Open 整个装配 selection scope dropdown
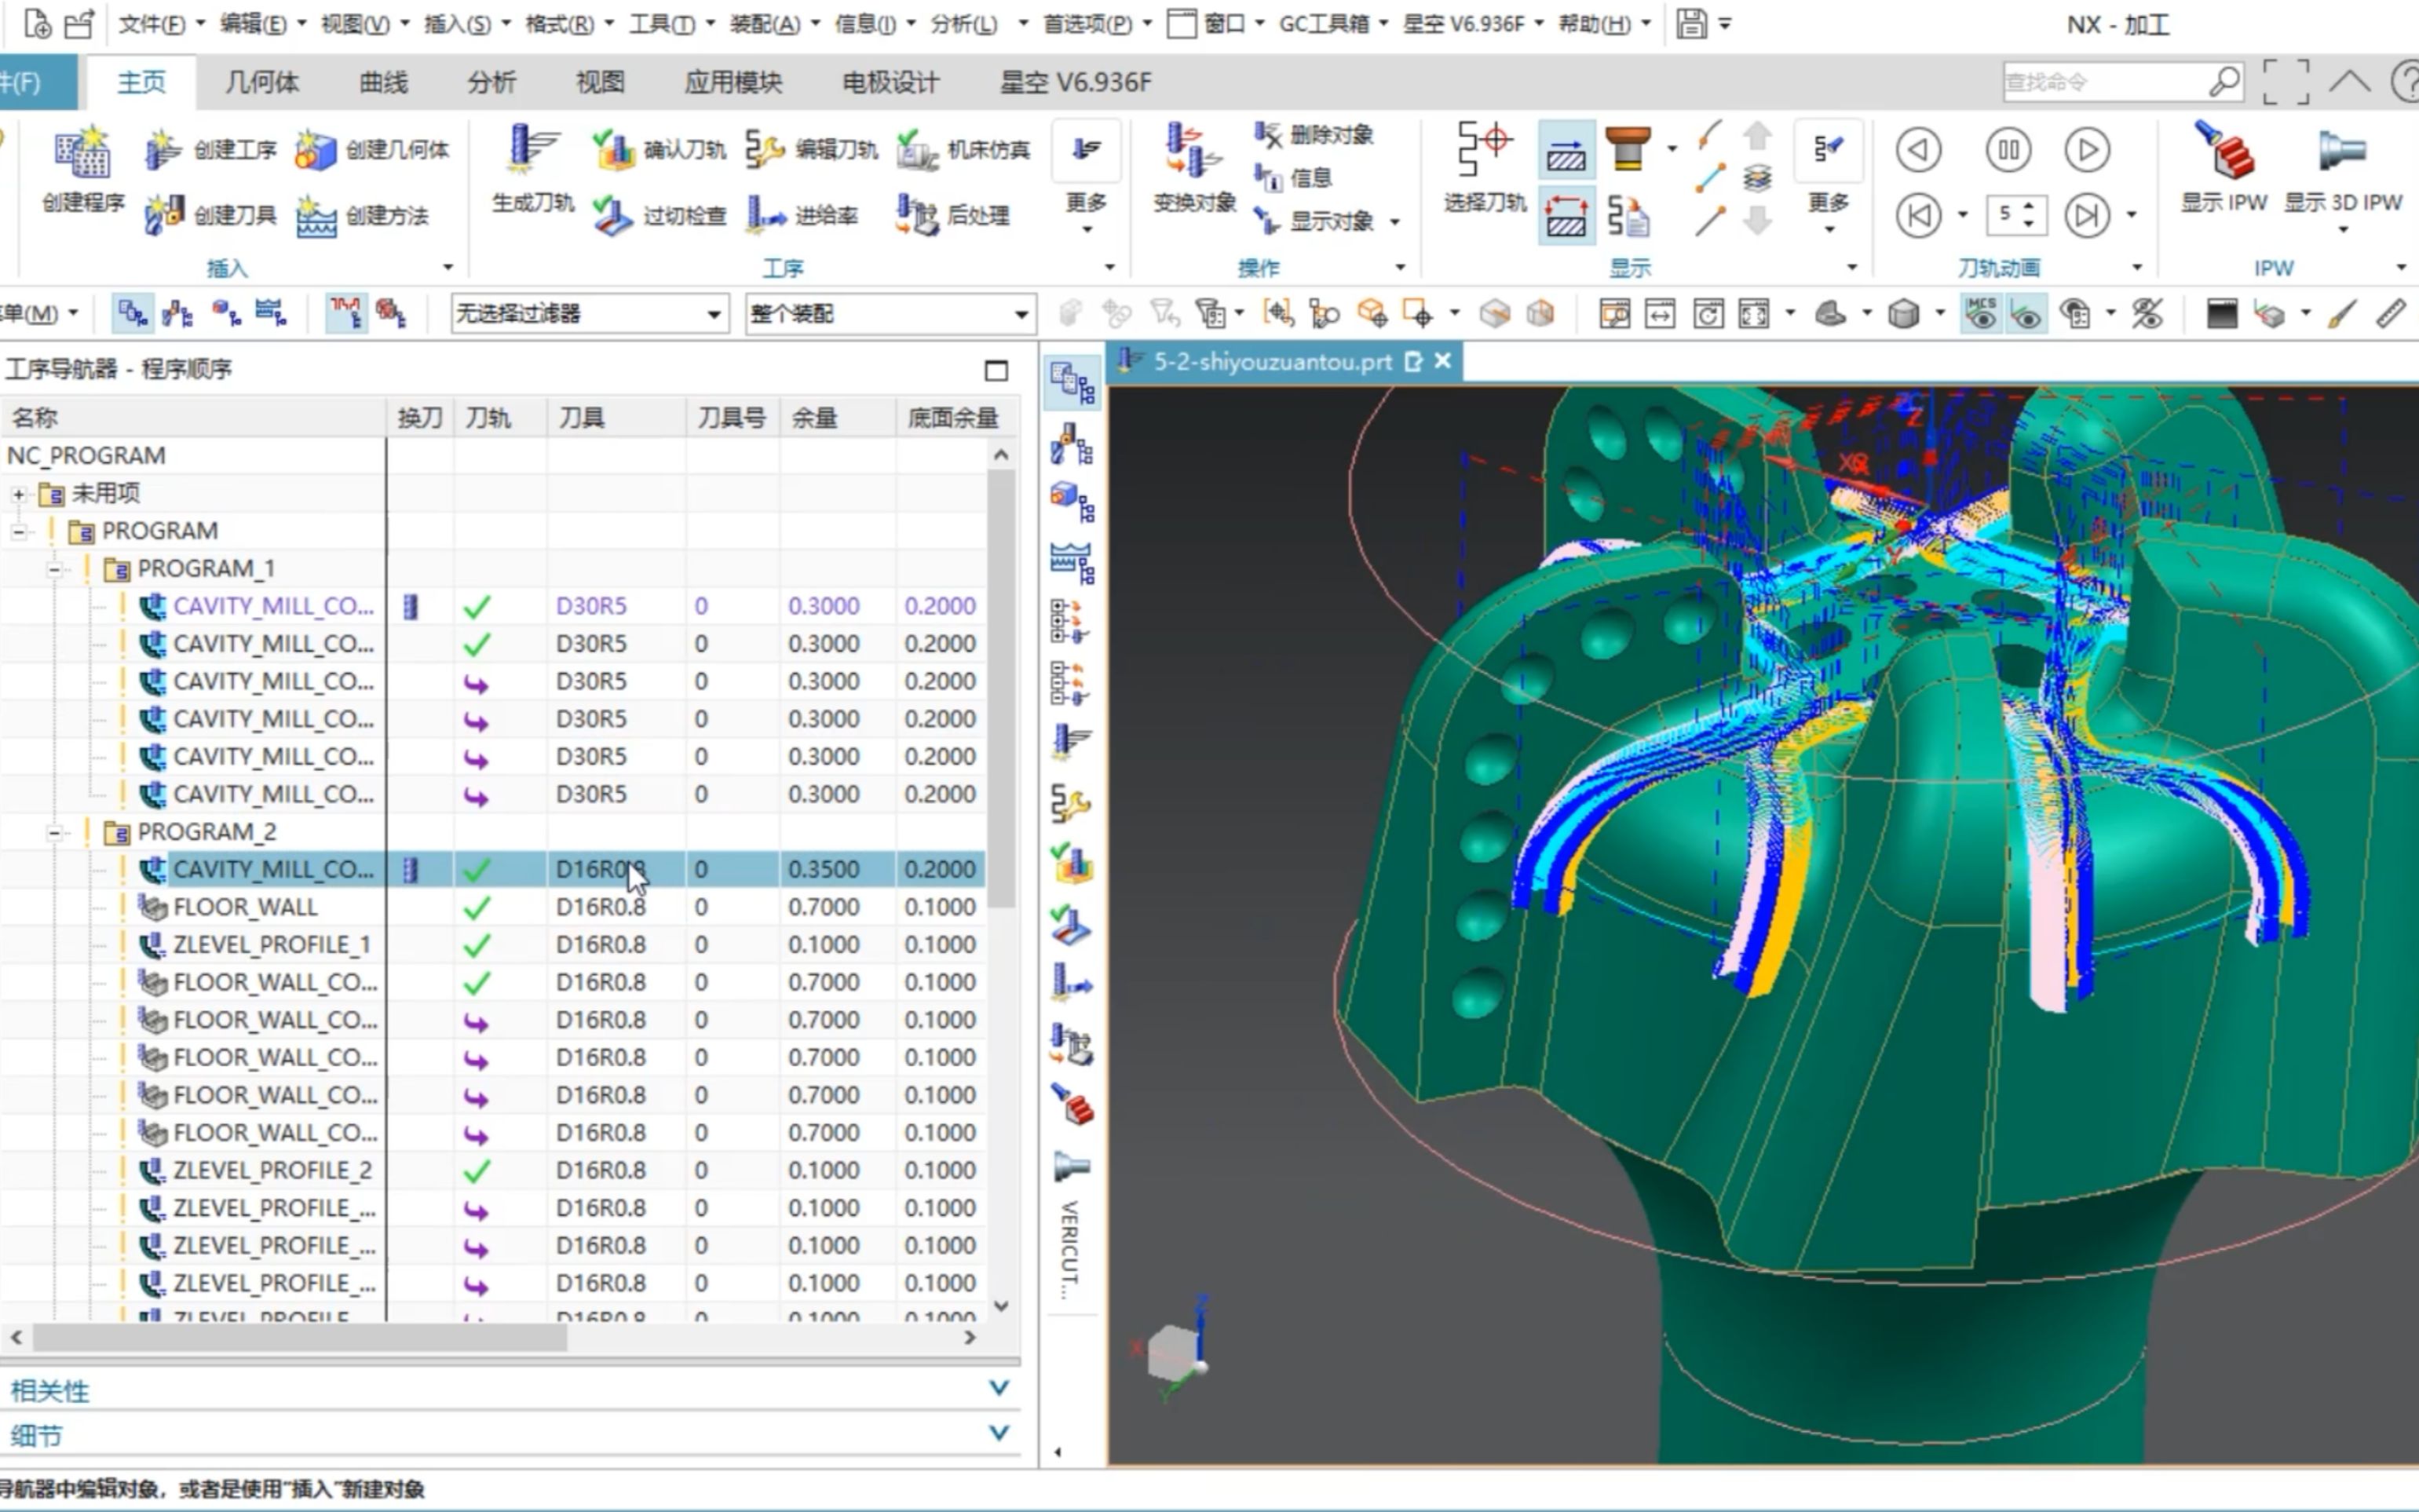Screen dimensions: 2419x1512 pos(889,314)
